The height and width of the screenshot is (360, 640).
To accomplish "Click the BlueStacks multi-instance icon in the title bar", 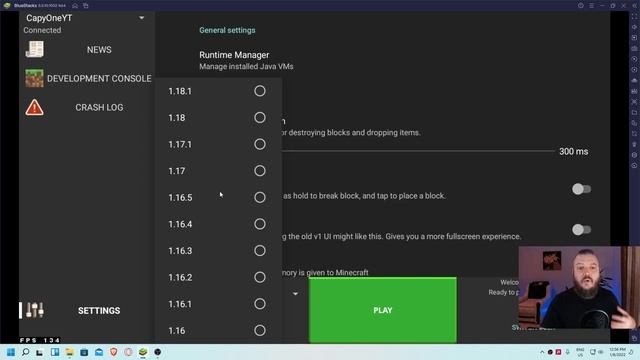I will click(86, 6).
